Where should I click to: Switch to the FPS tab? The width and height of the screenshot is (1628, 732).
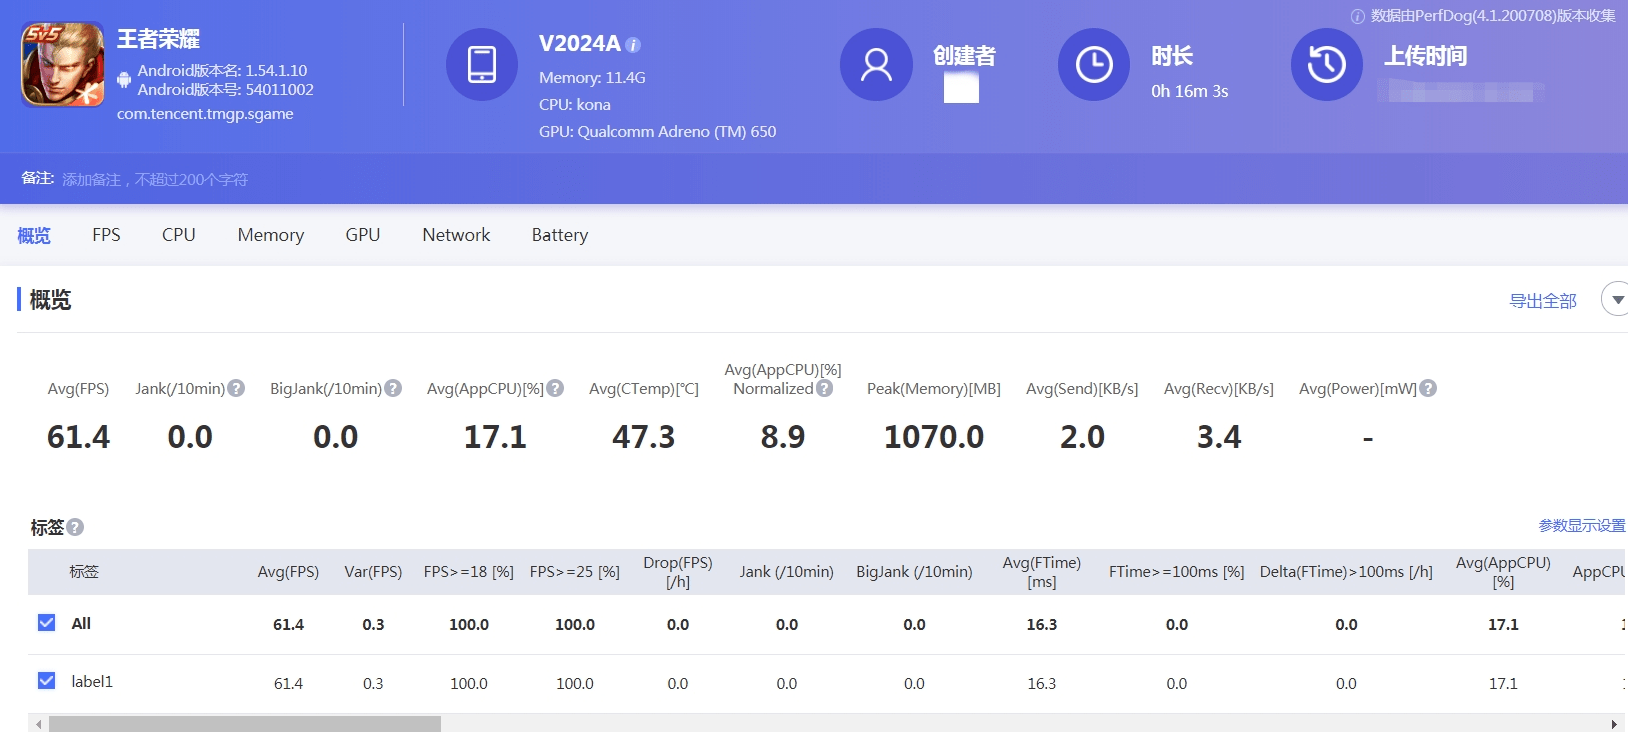point(106,235)
